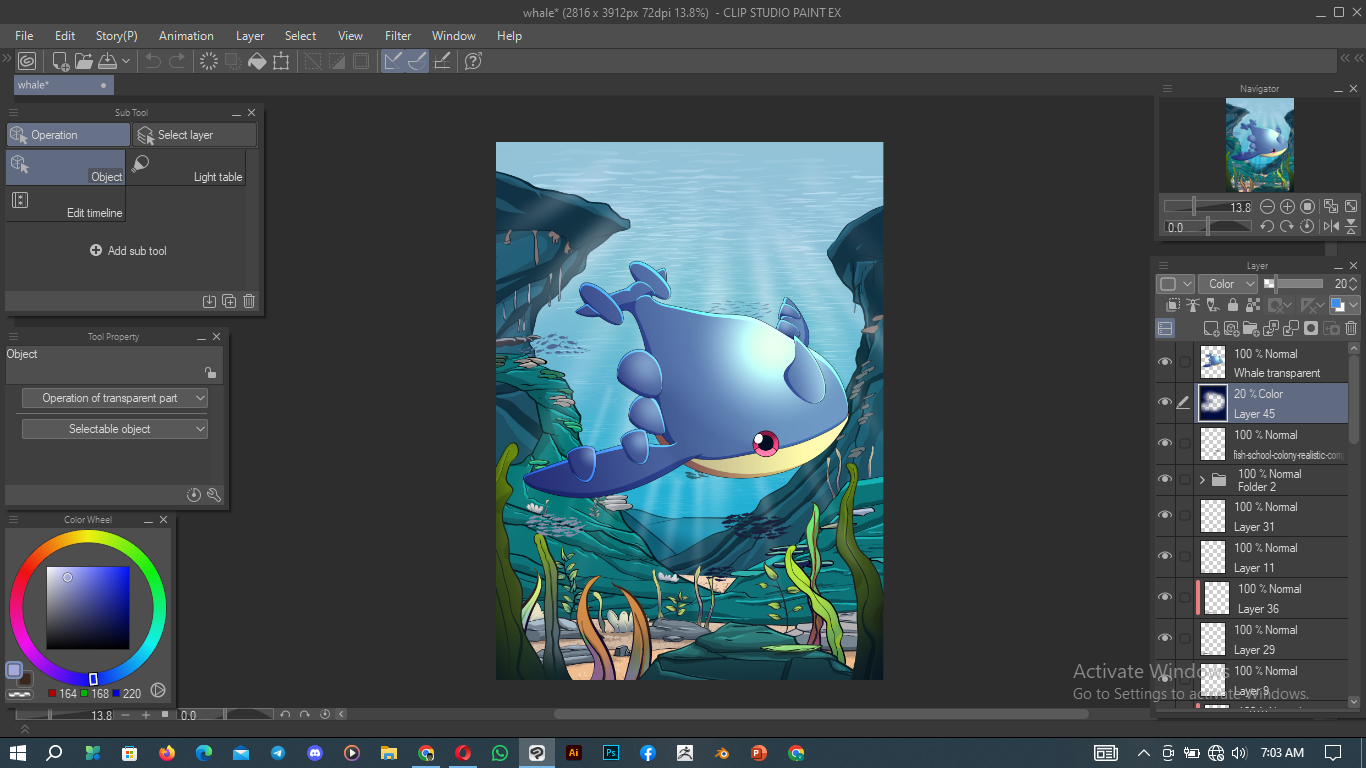Click the Clip Studio launcher icon
Image resolution: width=1366 pixels, height=768 pixels.
(27, 61)
